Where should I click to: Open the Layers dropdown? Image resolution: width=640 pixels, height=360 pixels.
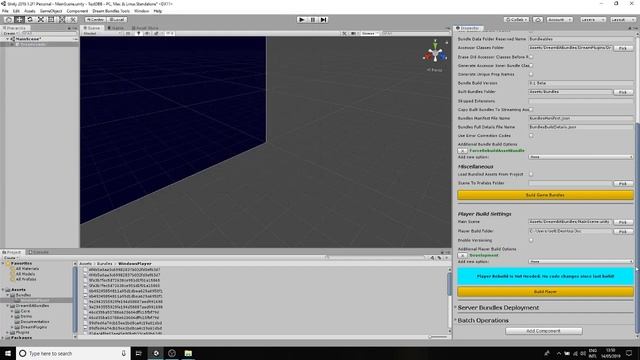click(592, 20)
